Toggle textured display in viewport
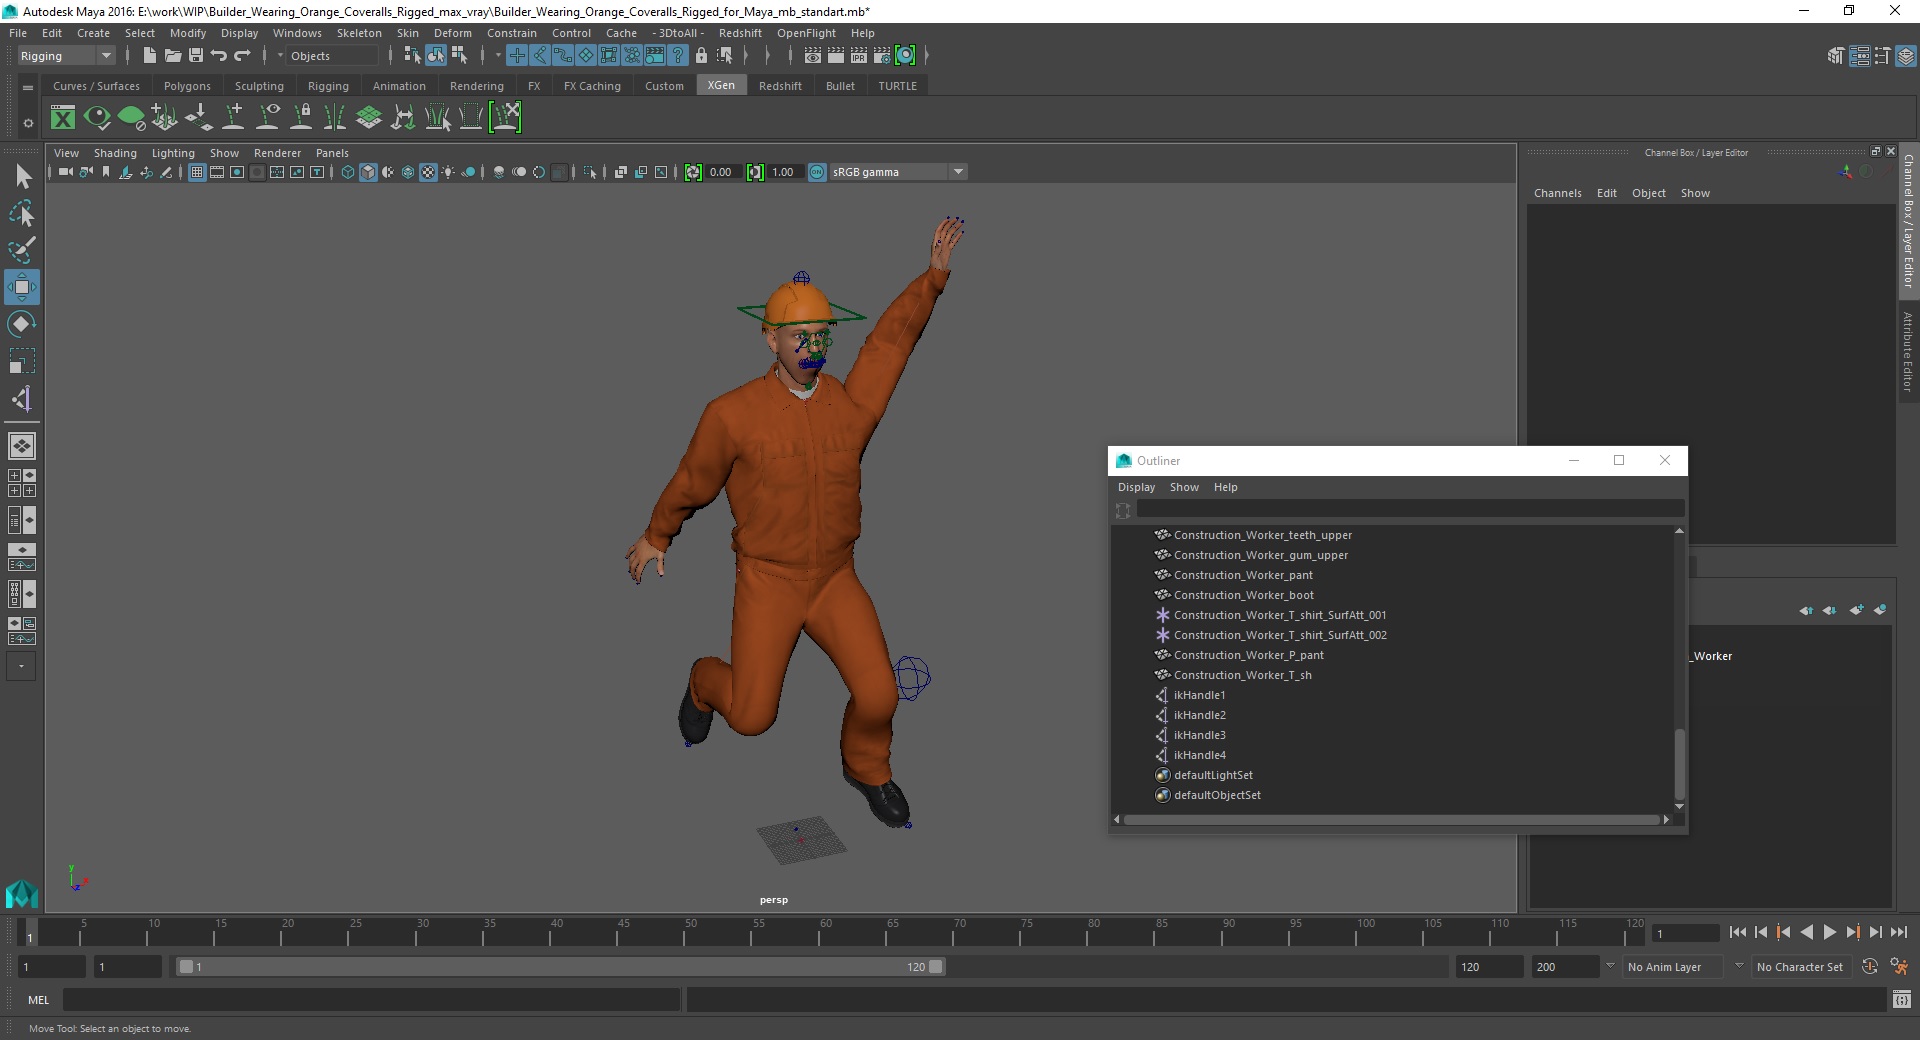Image resolution: width=1920 pixels, height=1040 pixels. click(428, 172)
